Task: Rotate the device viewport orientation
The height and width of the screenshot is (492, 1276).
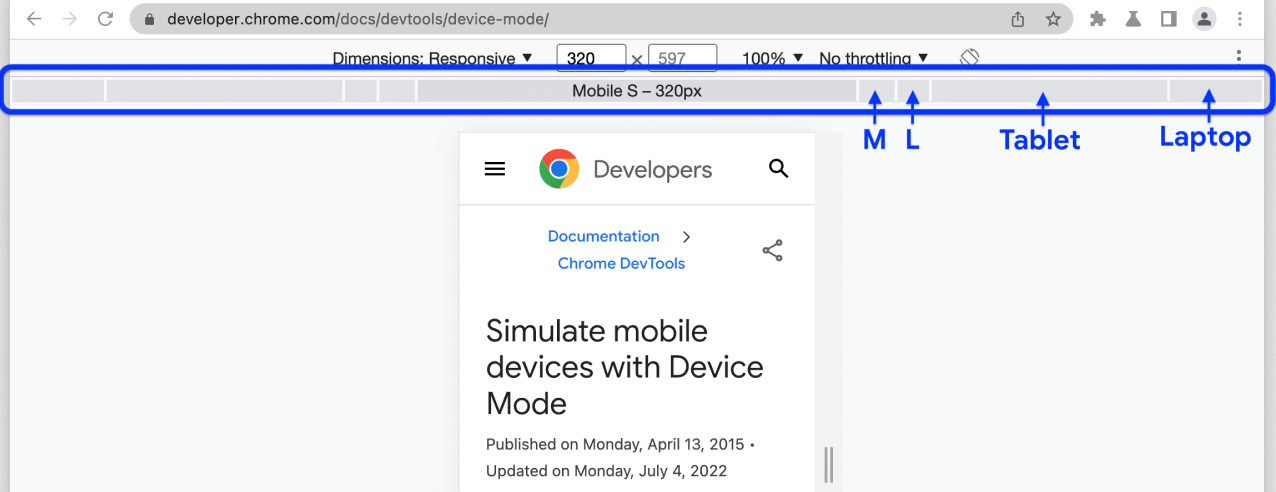Action: tap(968, 58)
